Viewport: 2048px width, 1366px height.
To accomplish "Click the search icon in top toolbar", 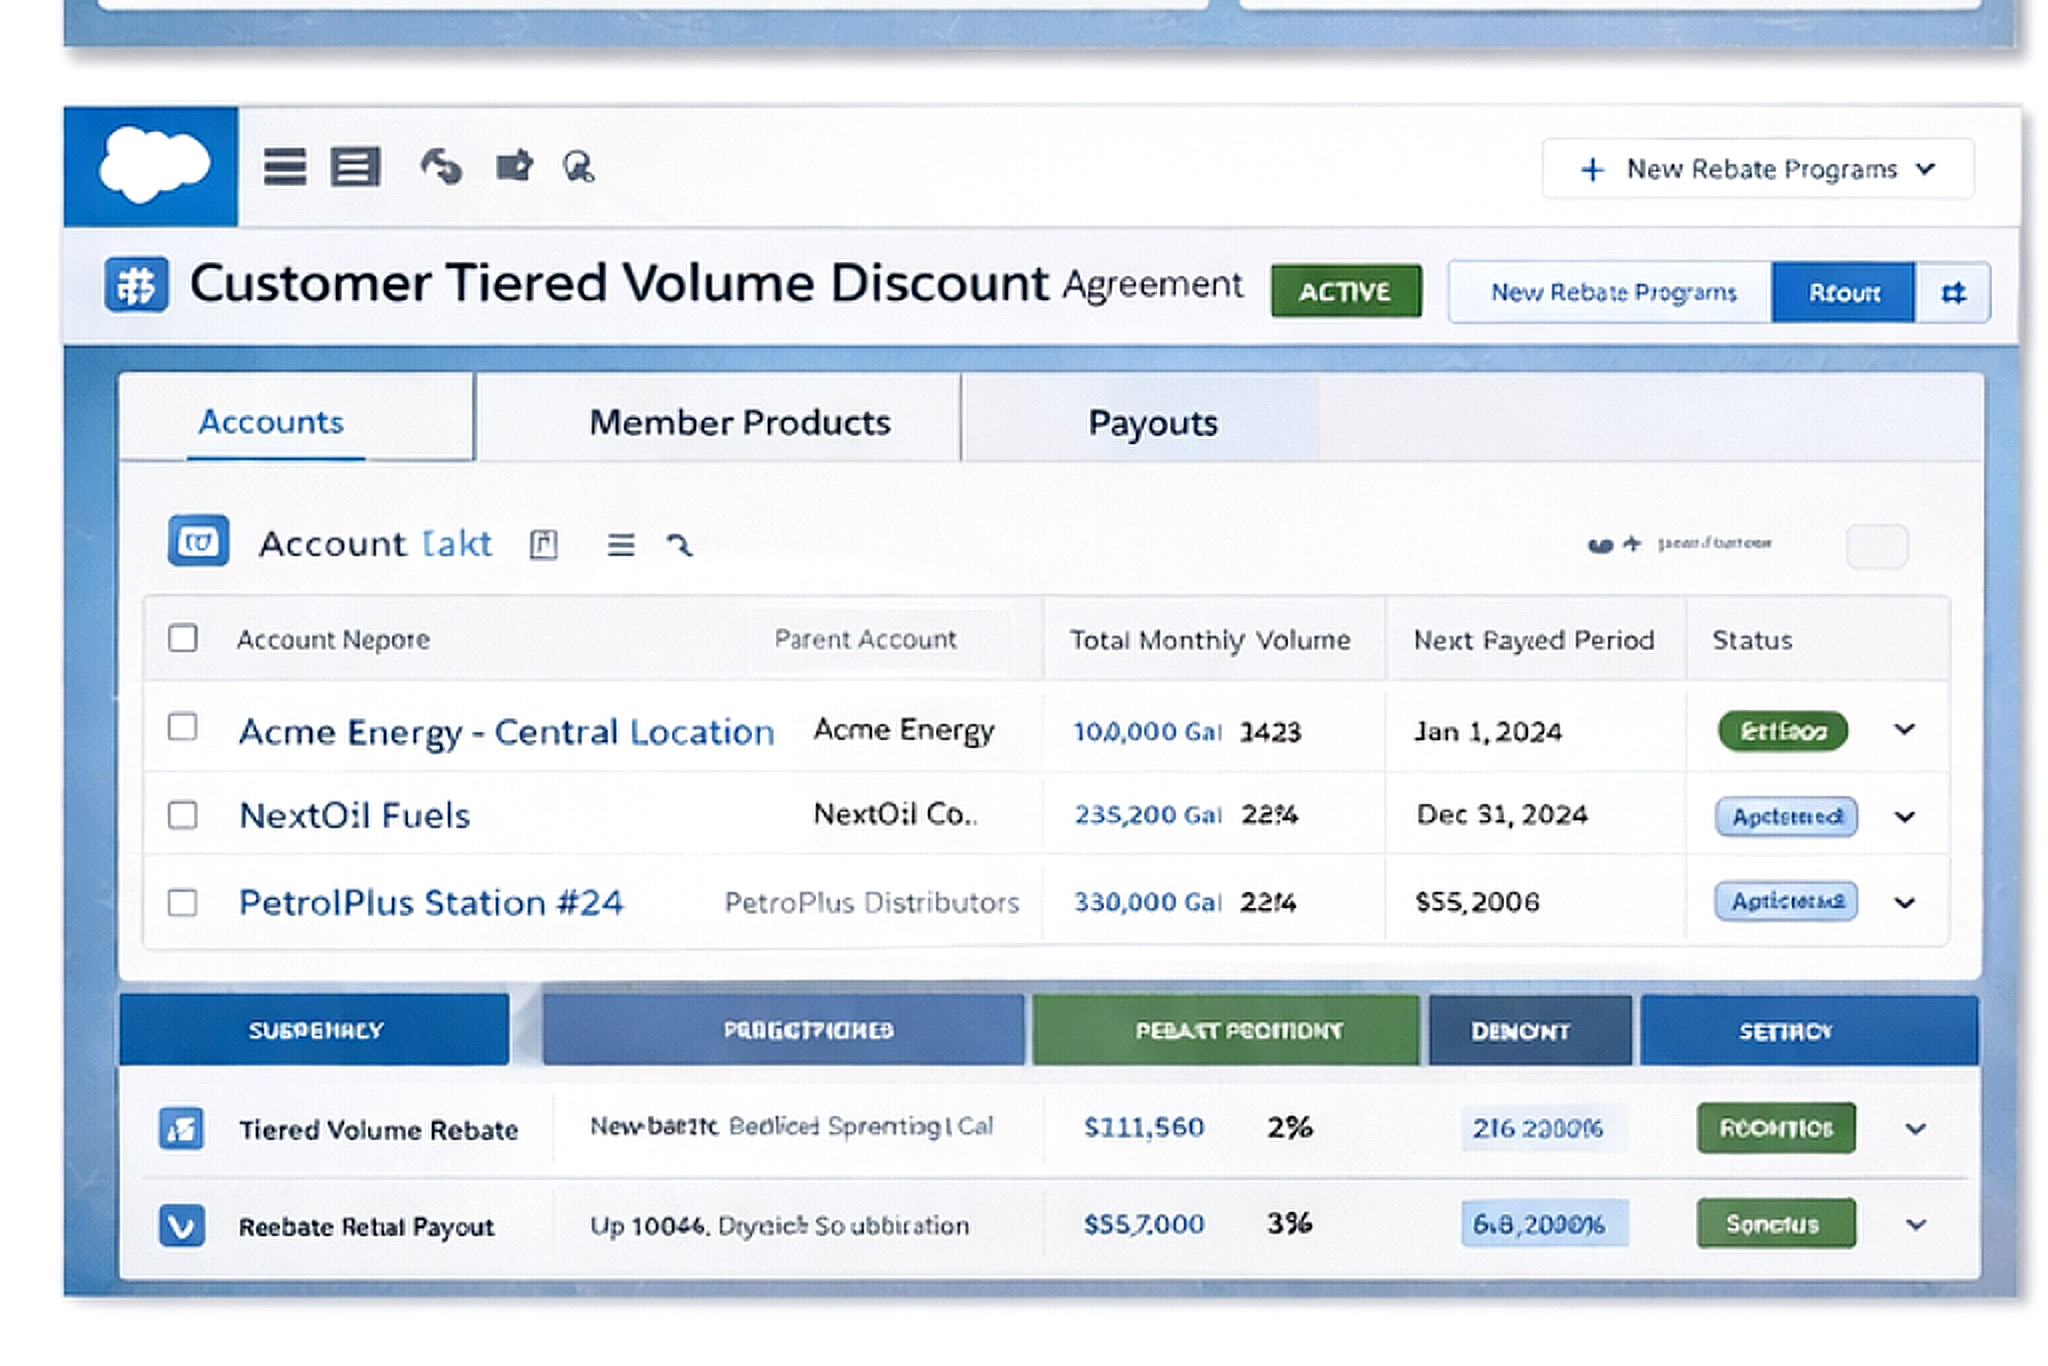I will pyautogui.click(x=578, y=166).
